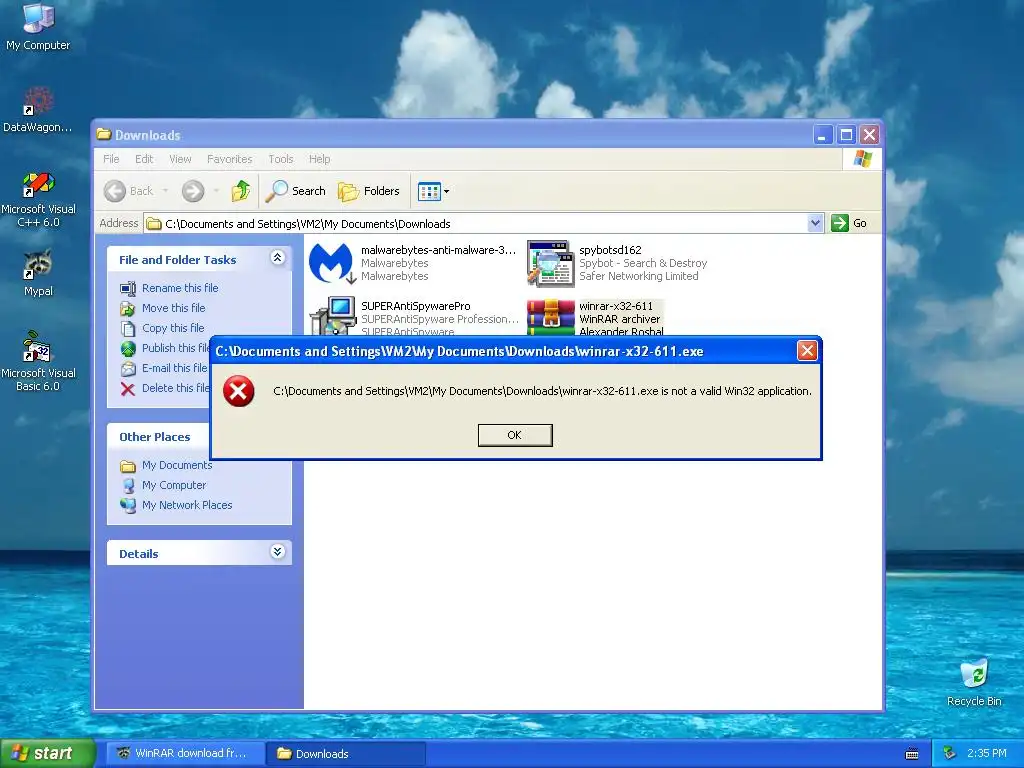Select Microsoft Visual Basic 6.0 desktop icon

[x=38, y=361]
